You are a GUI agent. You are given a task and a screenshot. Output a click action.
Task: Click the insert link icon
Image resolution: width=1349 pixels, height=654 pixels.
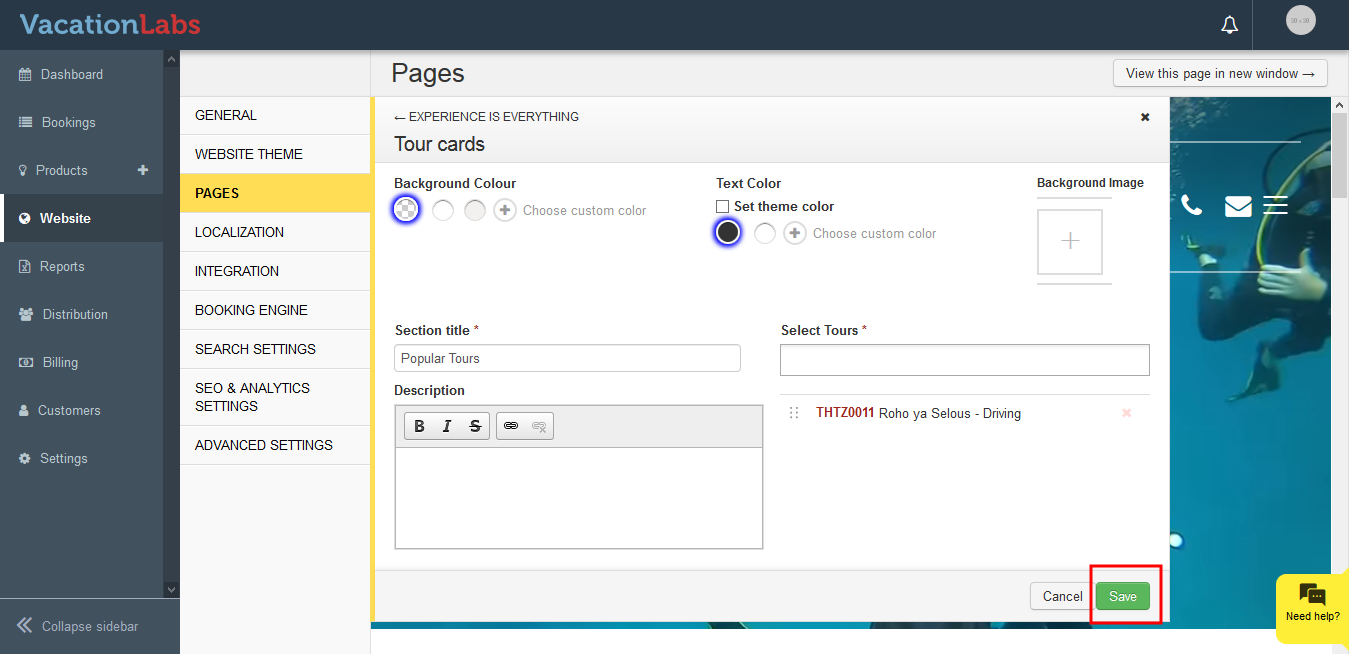click(511, 426)
